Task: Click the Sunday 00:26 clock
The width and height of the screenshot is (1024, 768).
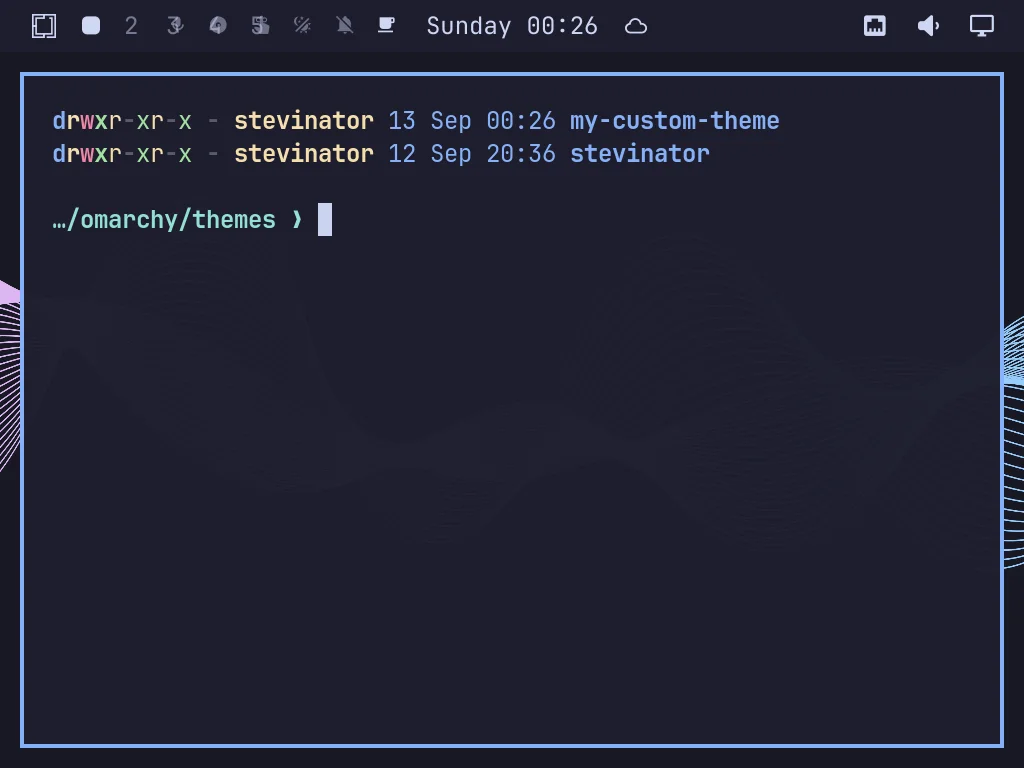Action: coord(512,26)
